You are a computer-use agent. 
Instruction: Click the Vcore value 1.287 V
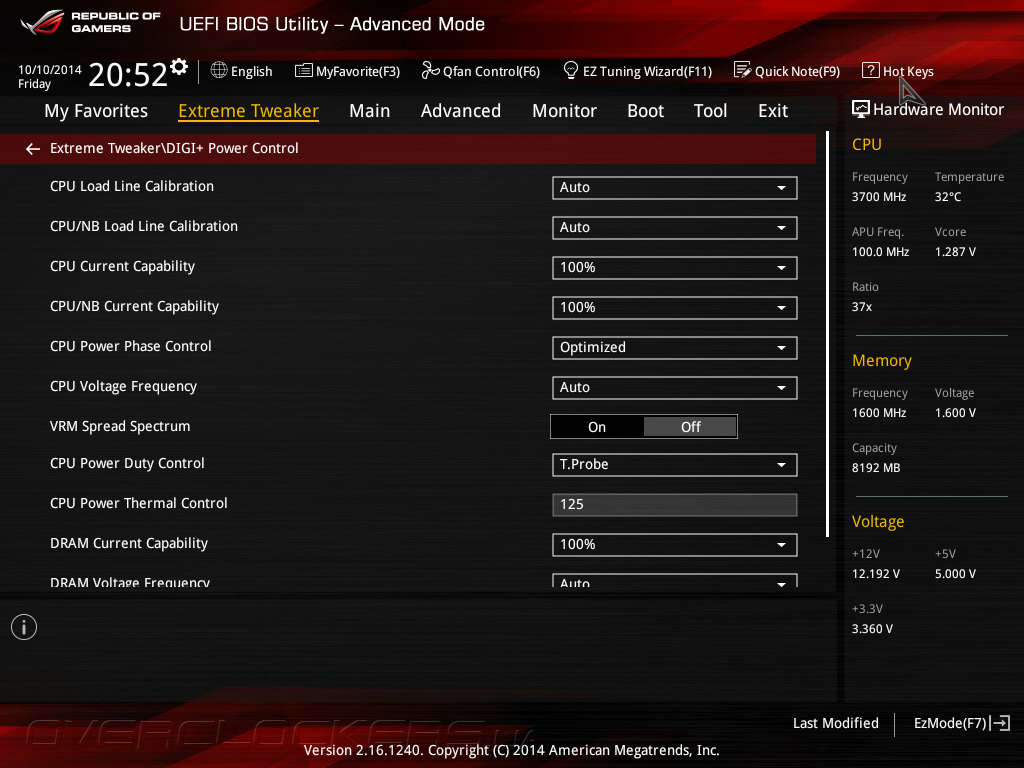pyautogui.click(x=955, y=252)
